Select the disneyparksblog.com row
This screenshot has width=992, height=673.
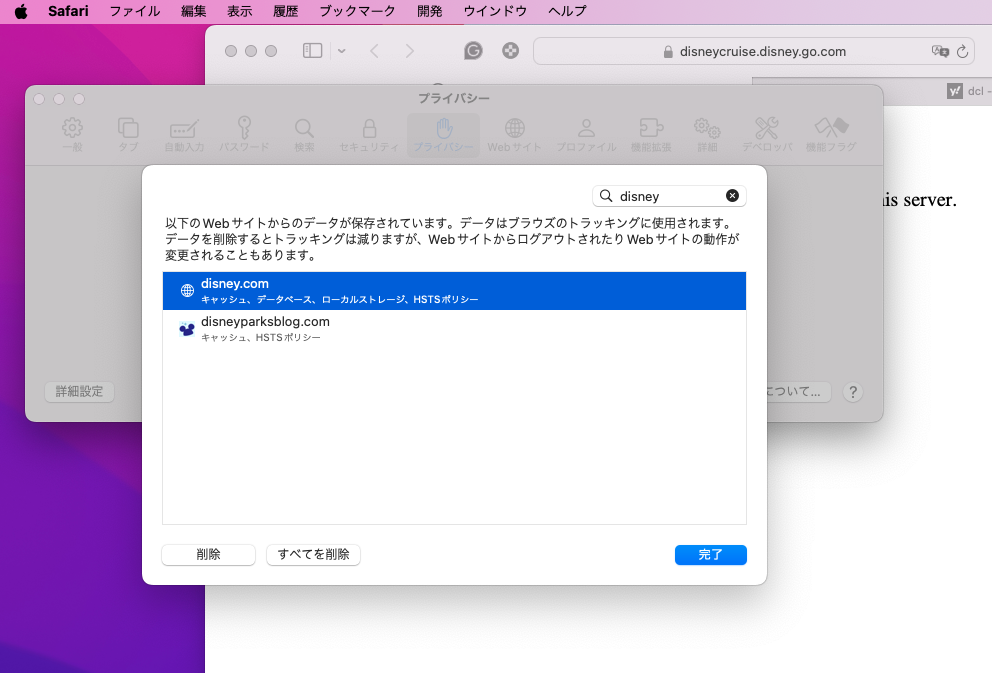[454, 328]
